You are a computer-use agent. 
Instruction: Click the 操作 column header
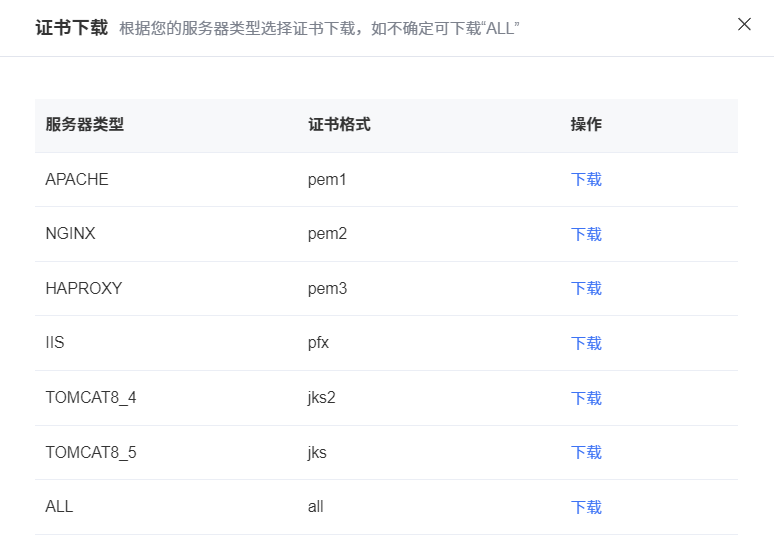(586, 125)
